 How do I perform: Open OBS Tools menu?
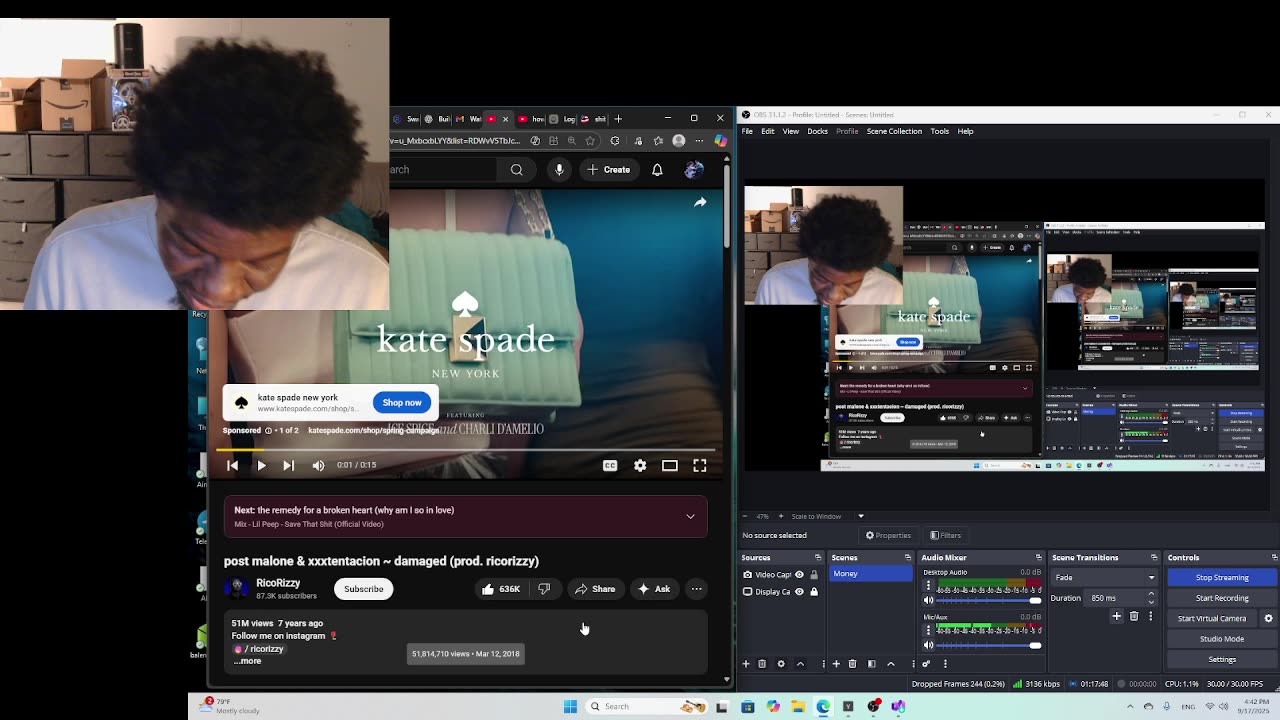940,131
